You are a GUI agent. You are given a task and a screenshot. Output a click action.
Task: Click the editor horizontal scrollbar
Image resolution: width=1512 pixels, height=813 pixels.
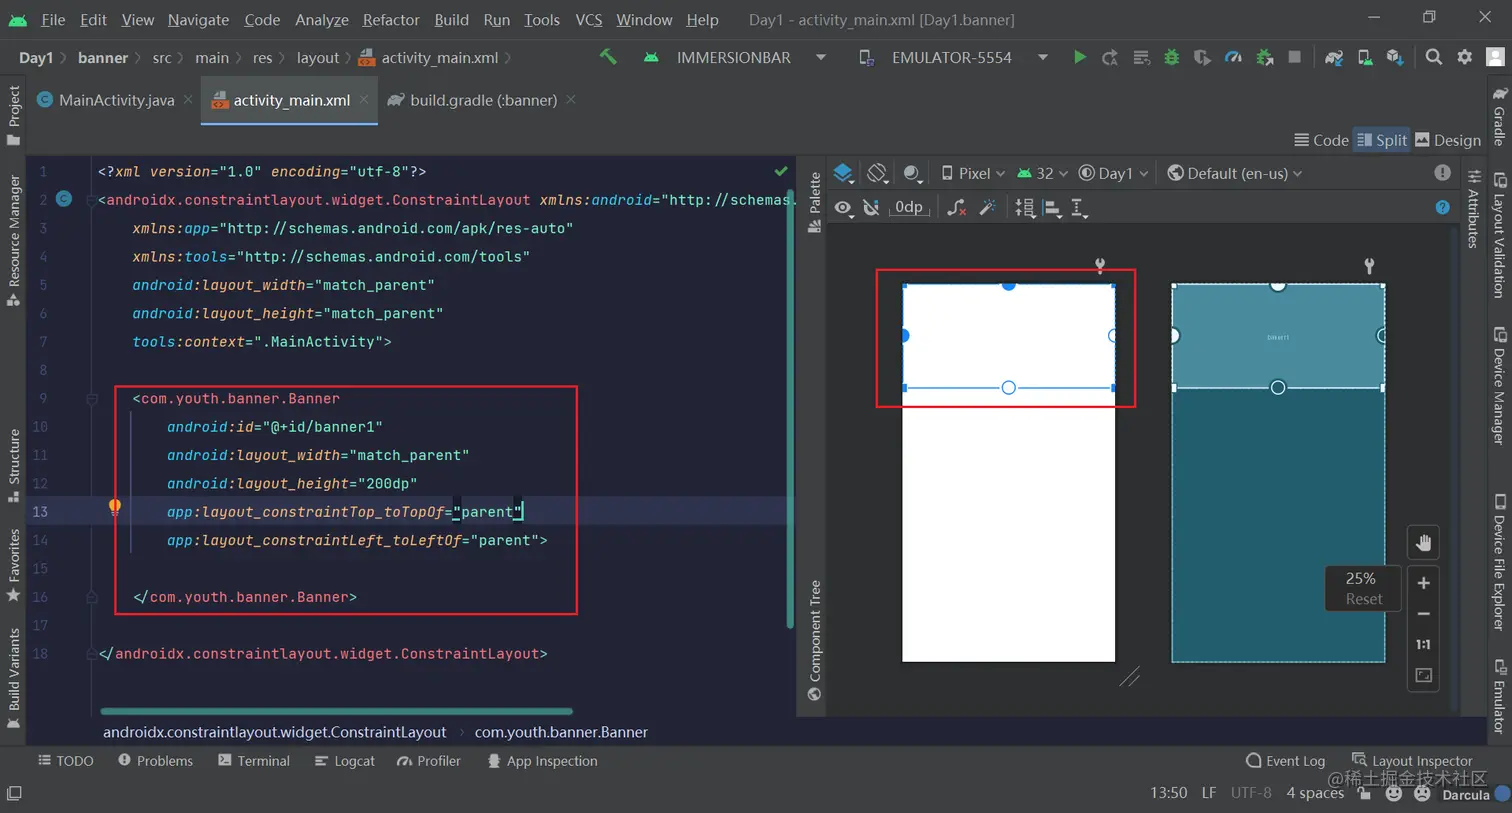point(336,712)
